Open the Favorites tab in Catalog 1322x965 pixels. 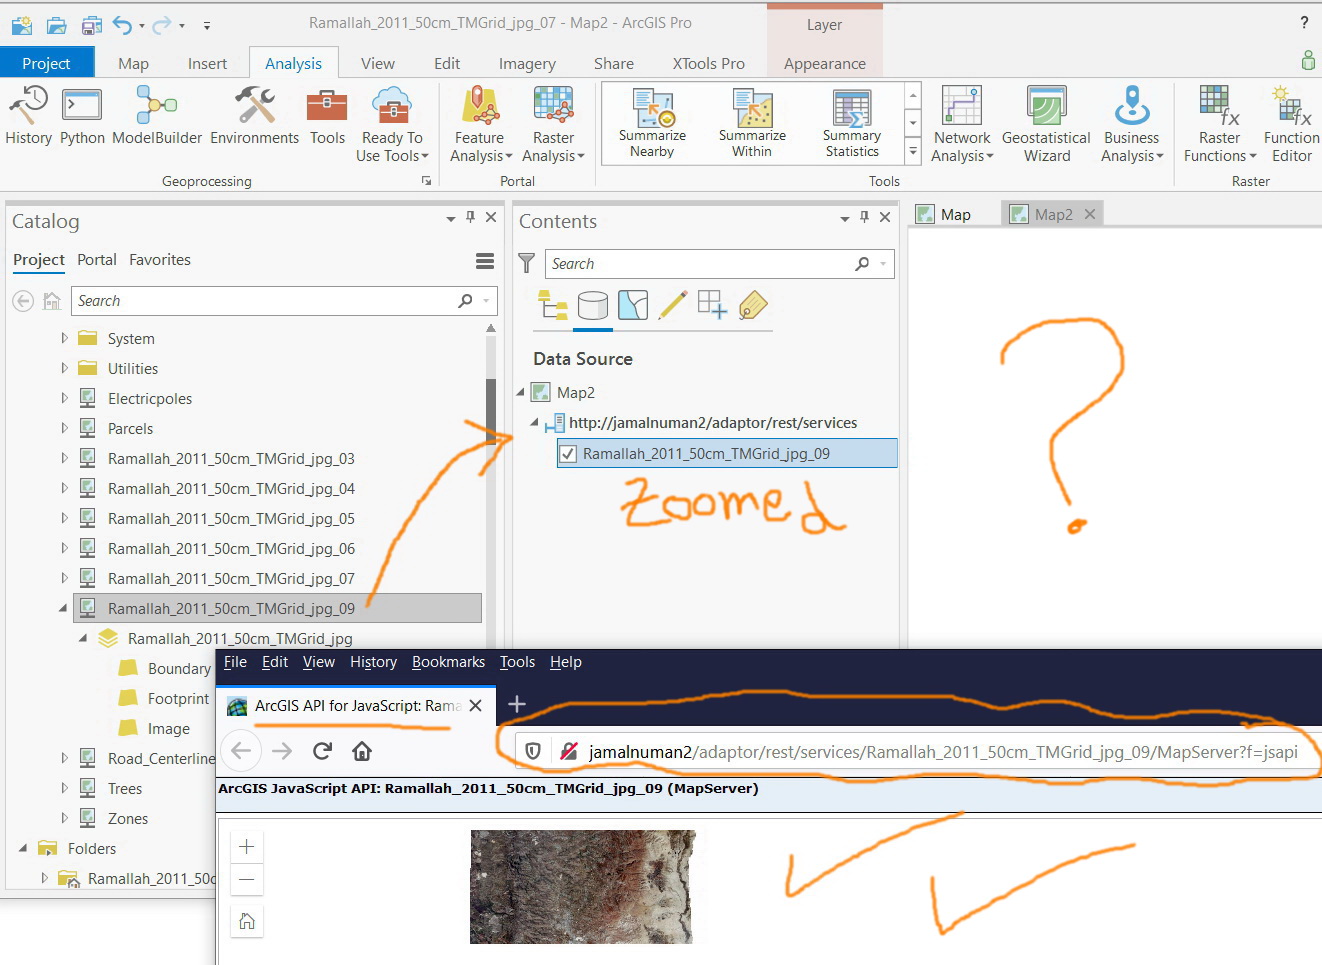(160, 260)
